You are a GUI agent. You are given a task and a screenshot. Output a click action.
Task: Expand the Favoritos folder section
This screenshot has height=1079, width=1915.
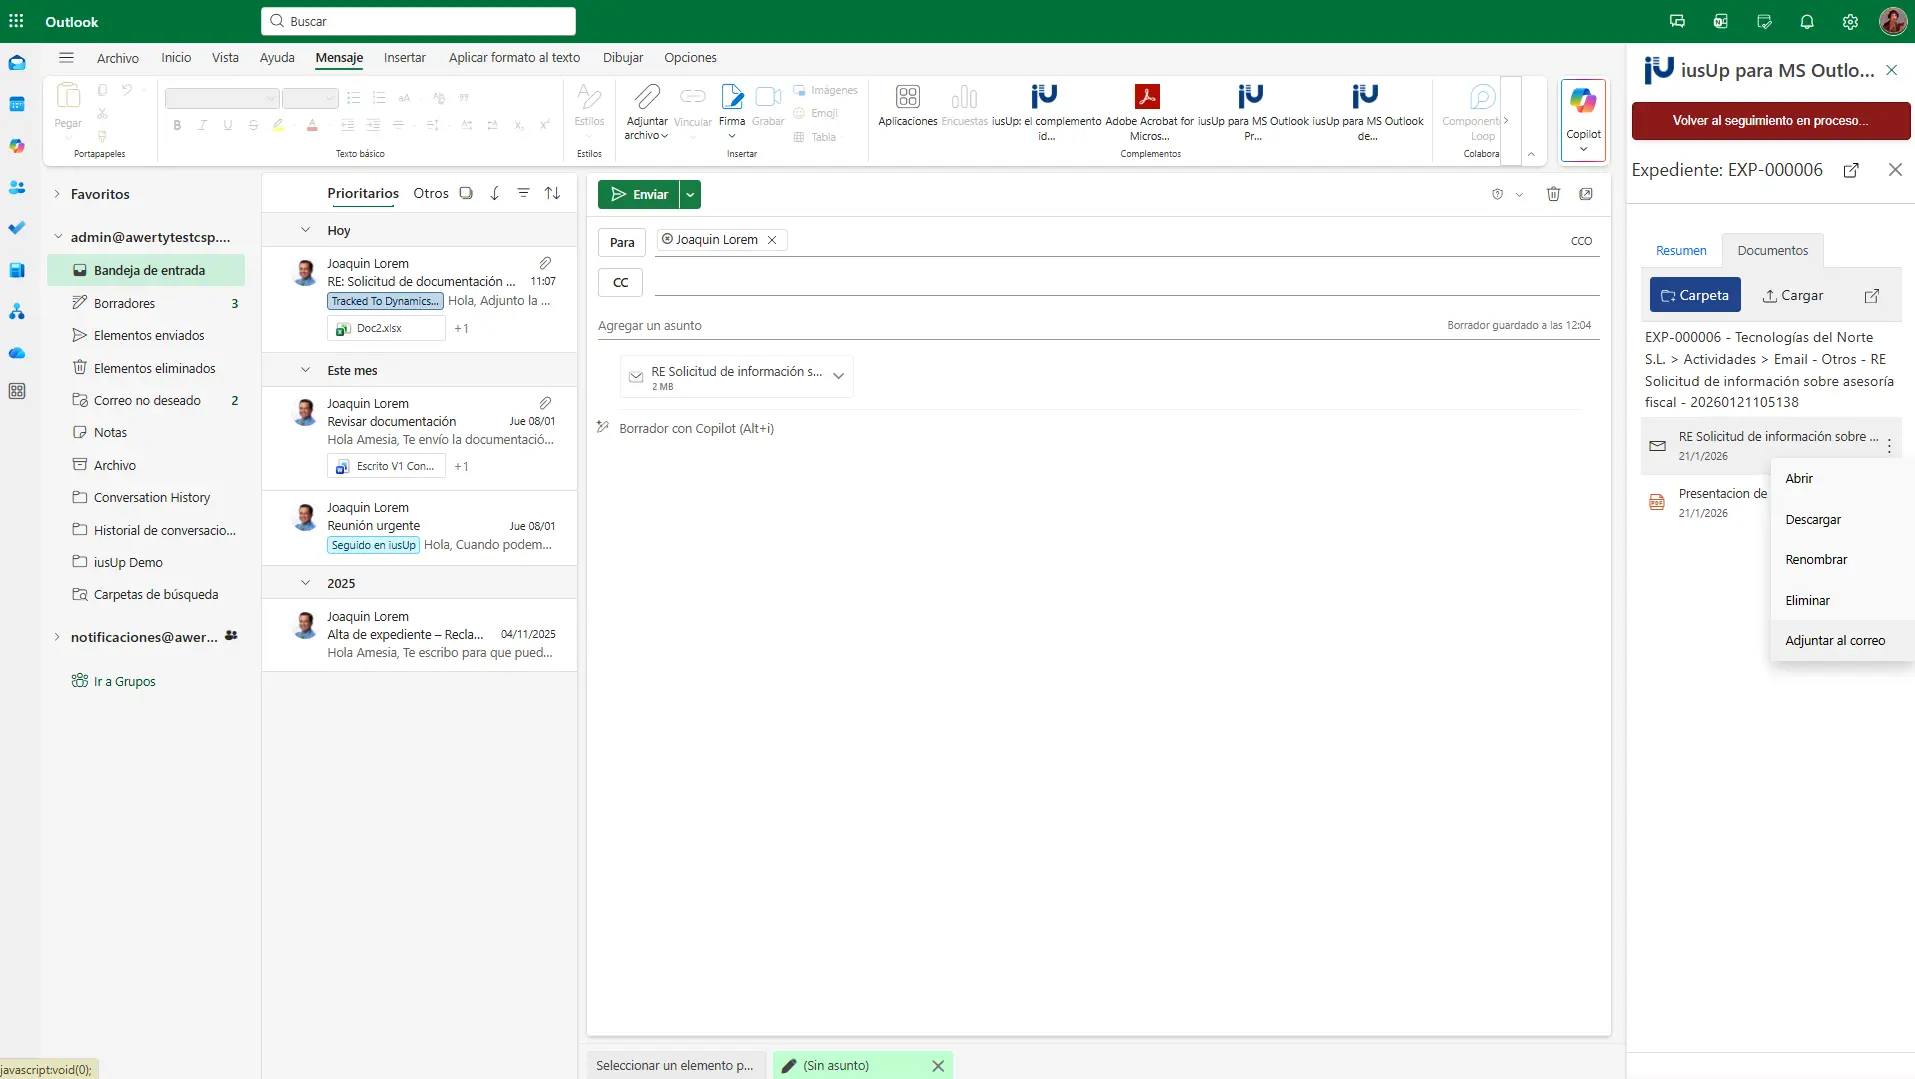pyautogui.click(x=57, y=194)
